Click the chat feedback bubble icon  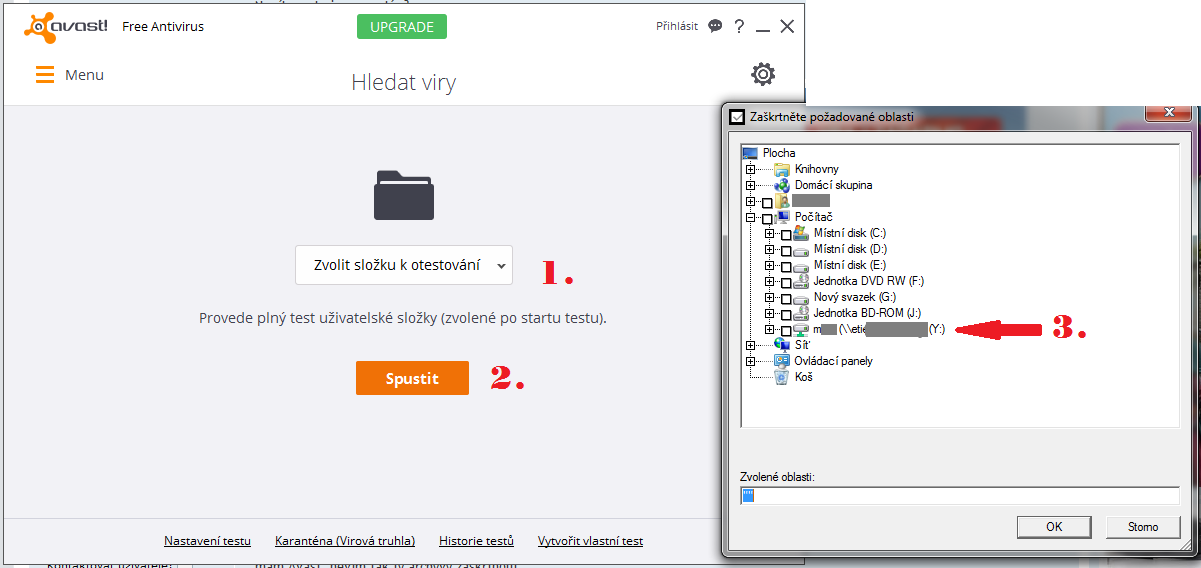[x=715, y=26]
